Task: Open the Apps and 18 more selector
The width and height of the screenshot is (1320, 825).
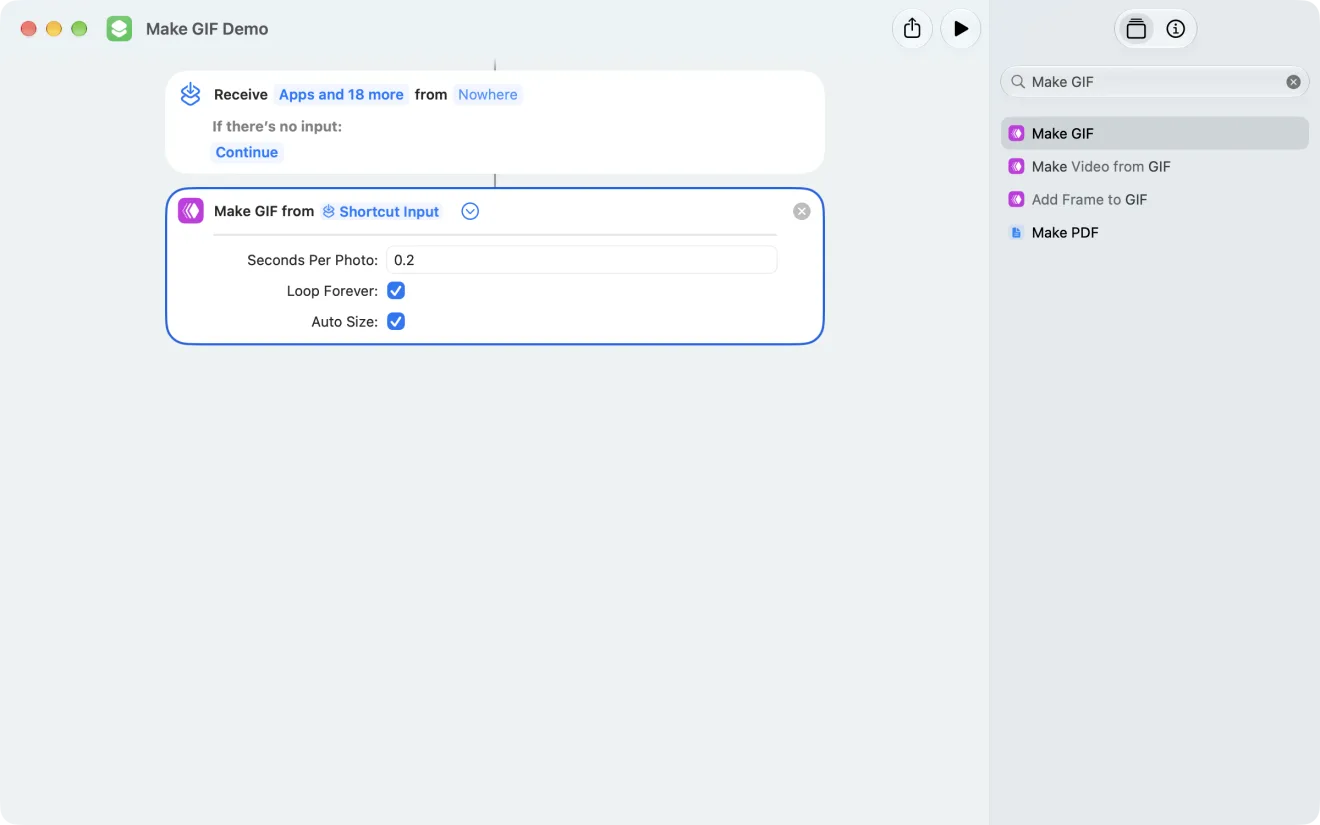Action: tap(341, 94)
